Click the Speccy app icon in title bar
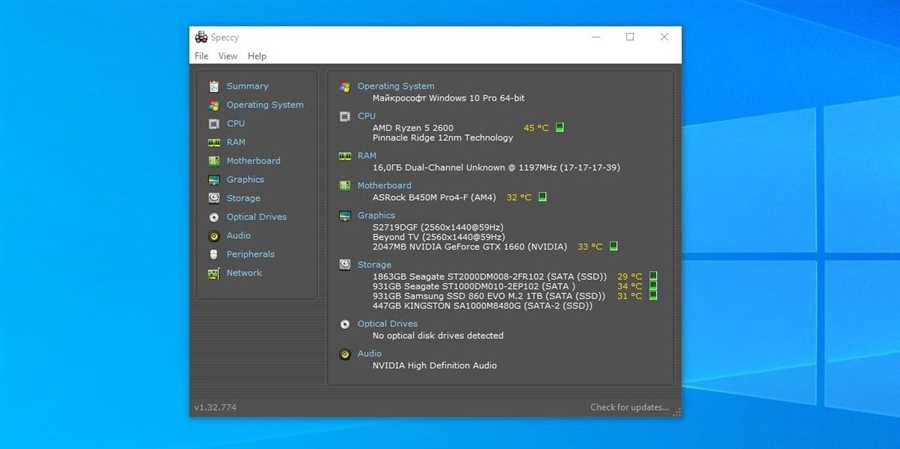 [201, 37]
